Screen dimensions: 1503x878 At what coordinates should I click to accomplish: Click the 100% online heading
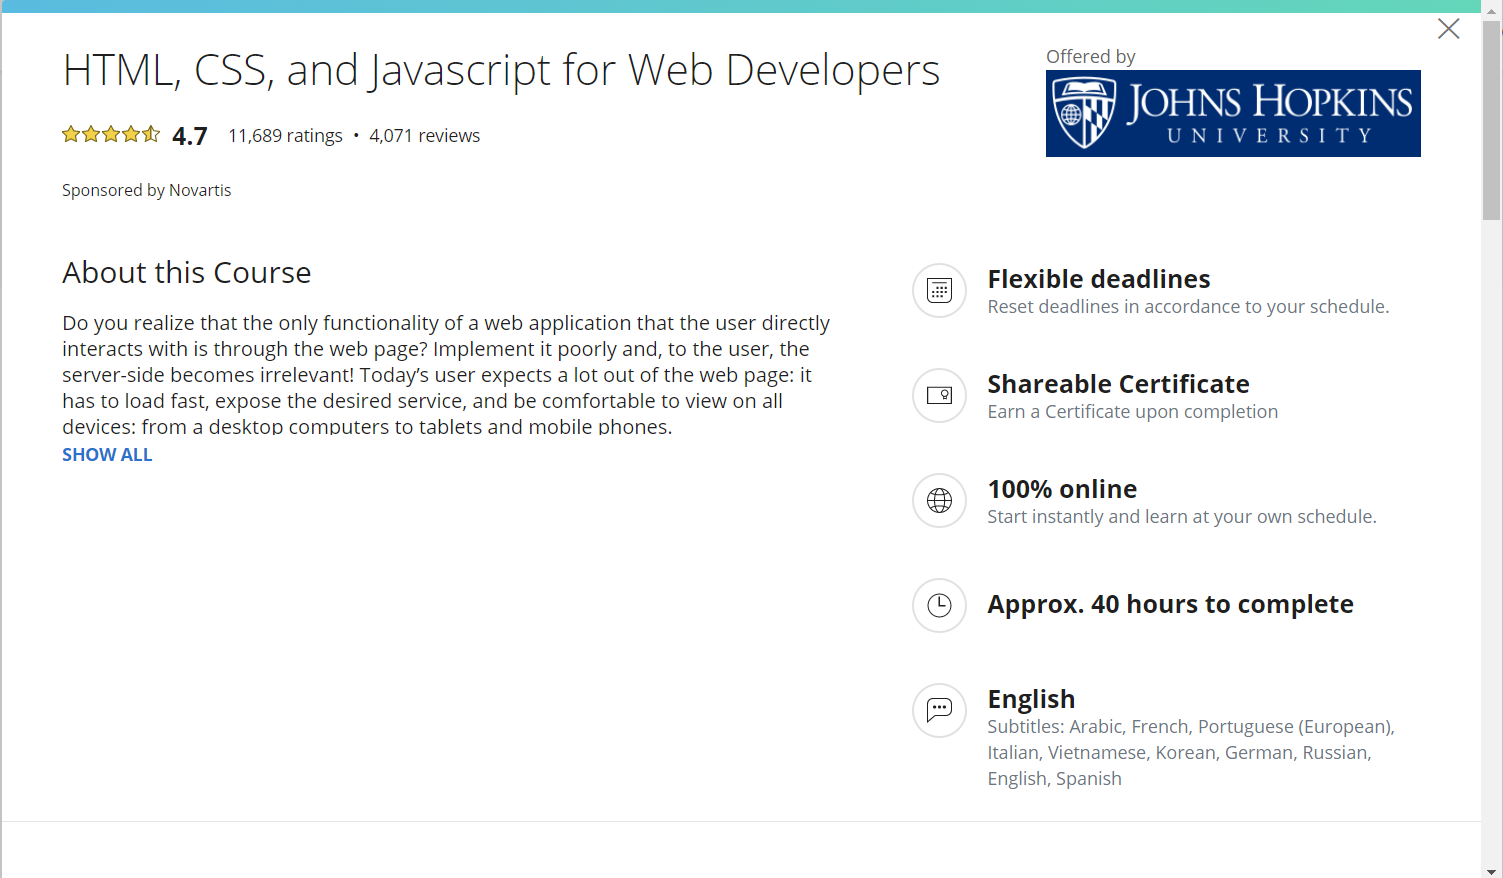pos(1062,489)
